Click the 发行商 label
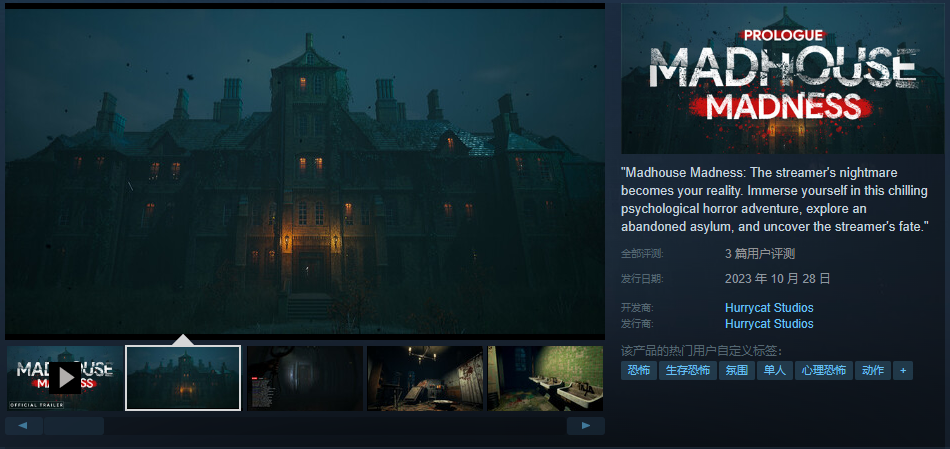This screenshot has width=950, height=449. (x=637, y=324)
